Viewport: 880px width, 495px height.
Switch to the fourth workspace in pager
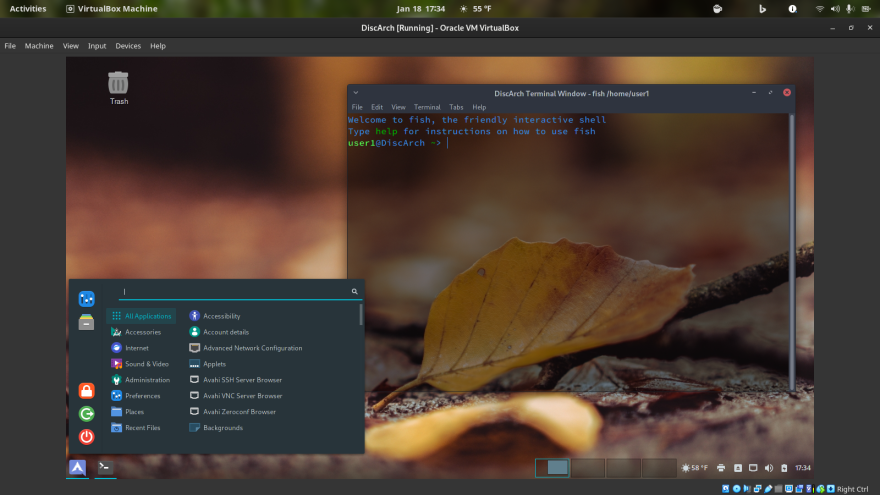(x=658, y=468)
